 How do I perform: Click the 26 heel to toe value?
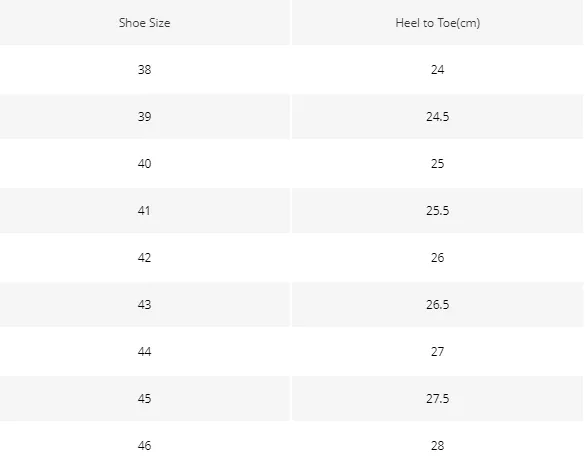pyautogui.click(x=437, y=258)
